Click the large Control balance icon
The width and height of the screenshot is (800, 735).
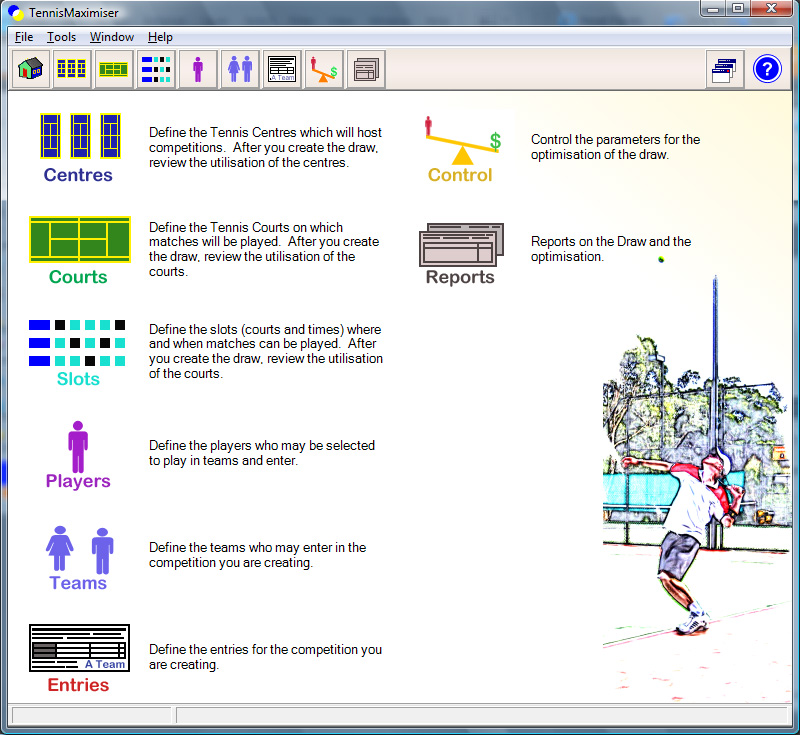pyautogui.click(x=463, y=140)
